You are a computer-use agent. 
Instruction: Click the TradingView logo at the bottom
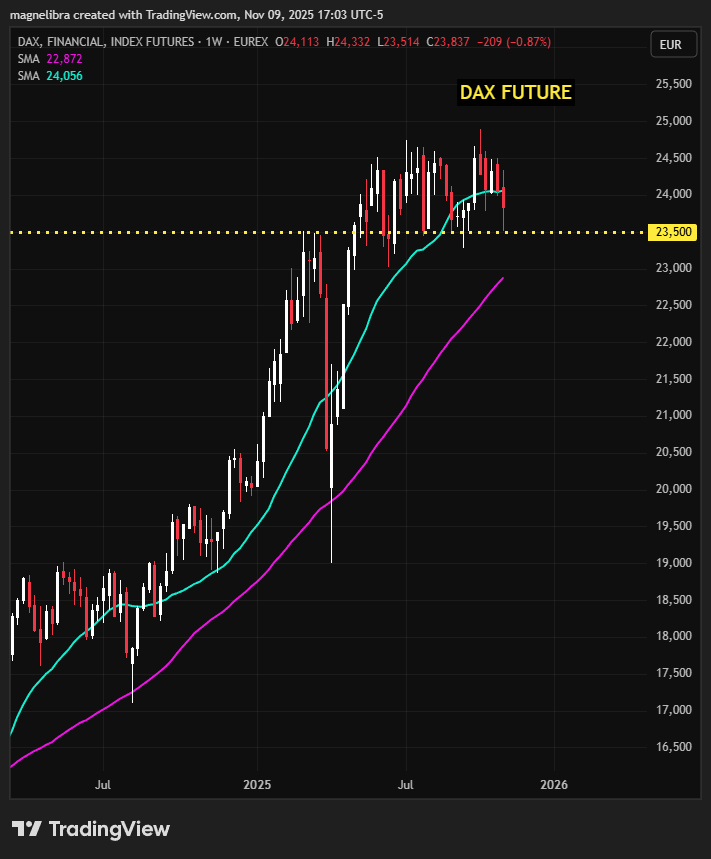coord(91,829)
